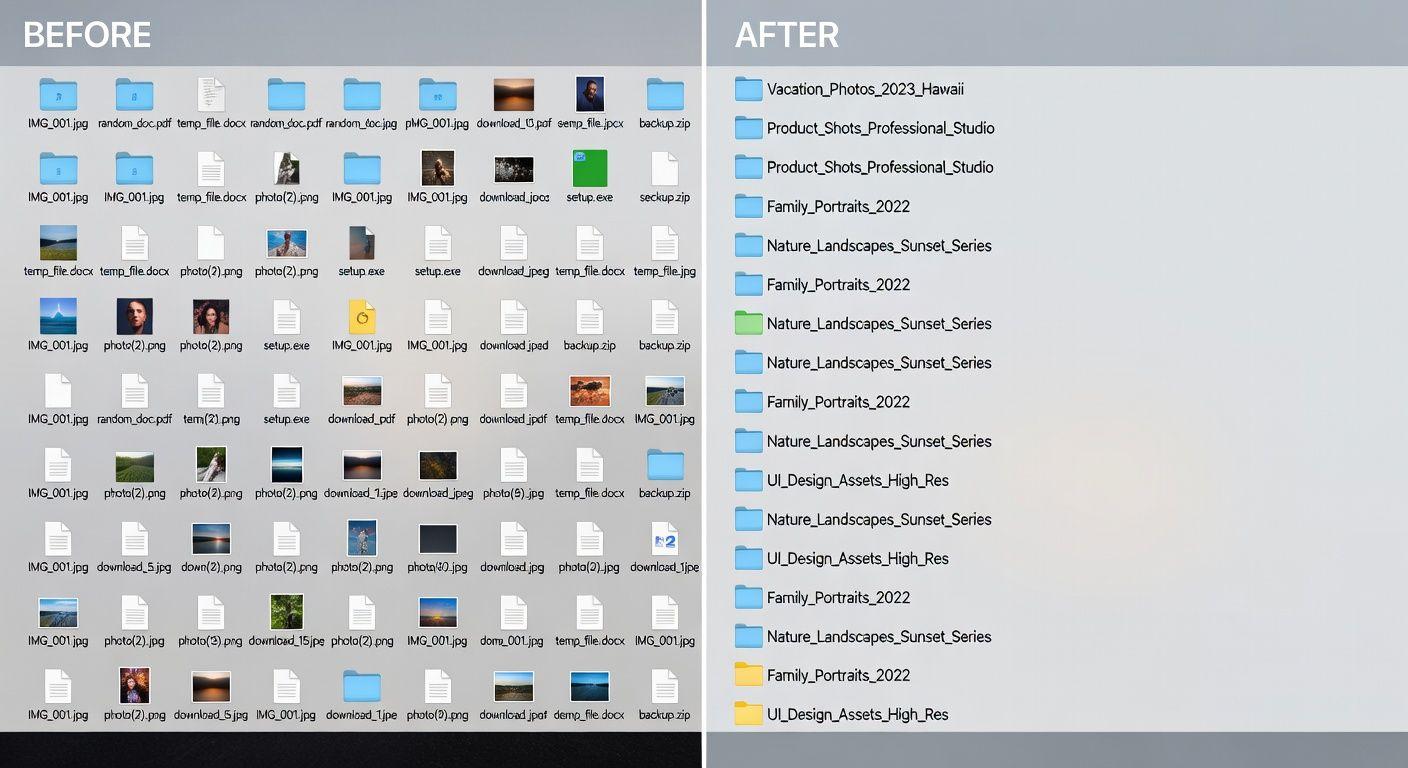1408x768 pixels.
Task: Open the download_1jpe file with number 2
Action: pyautogui.click(x=665, y=539)
